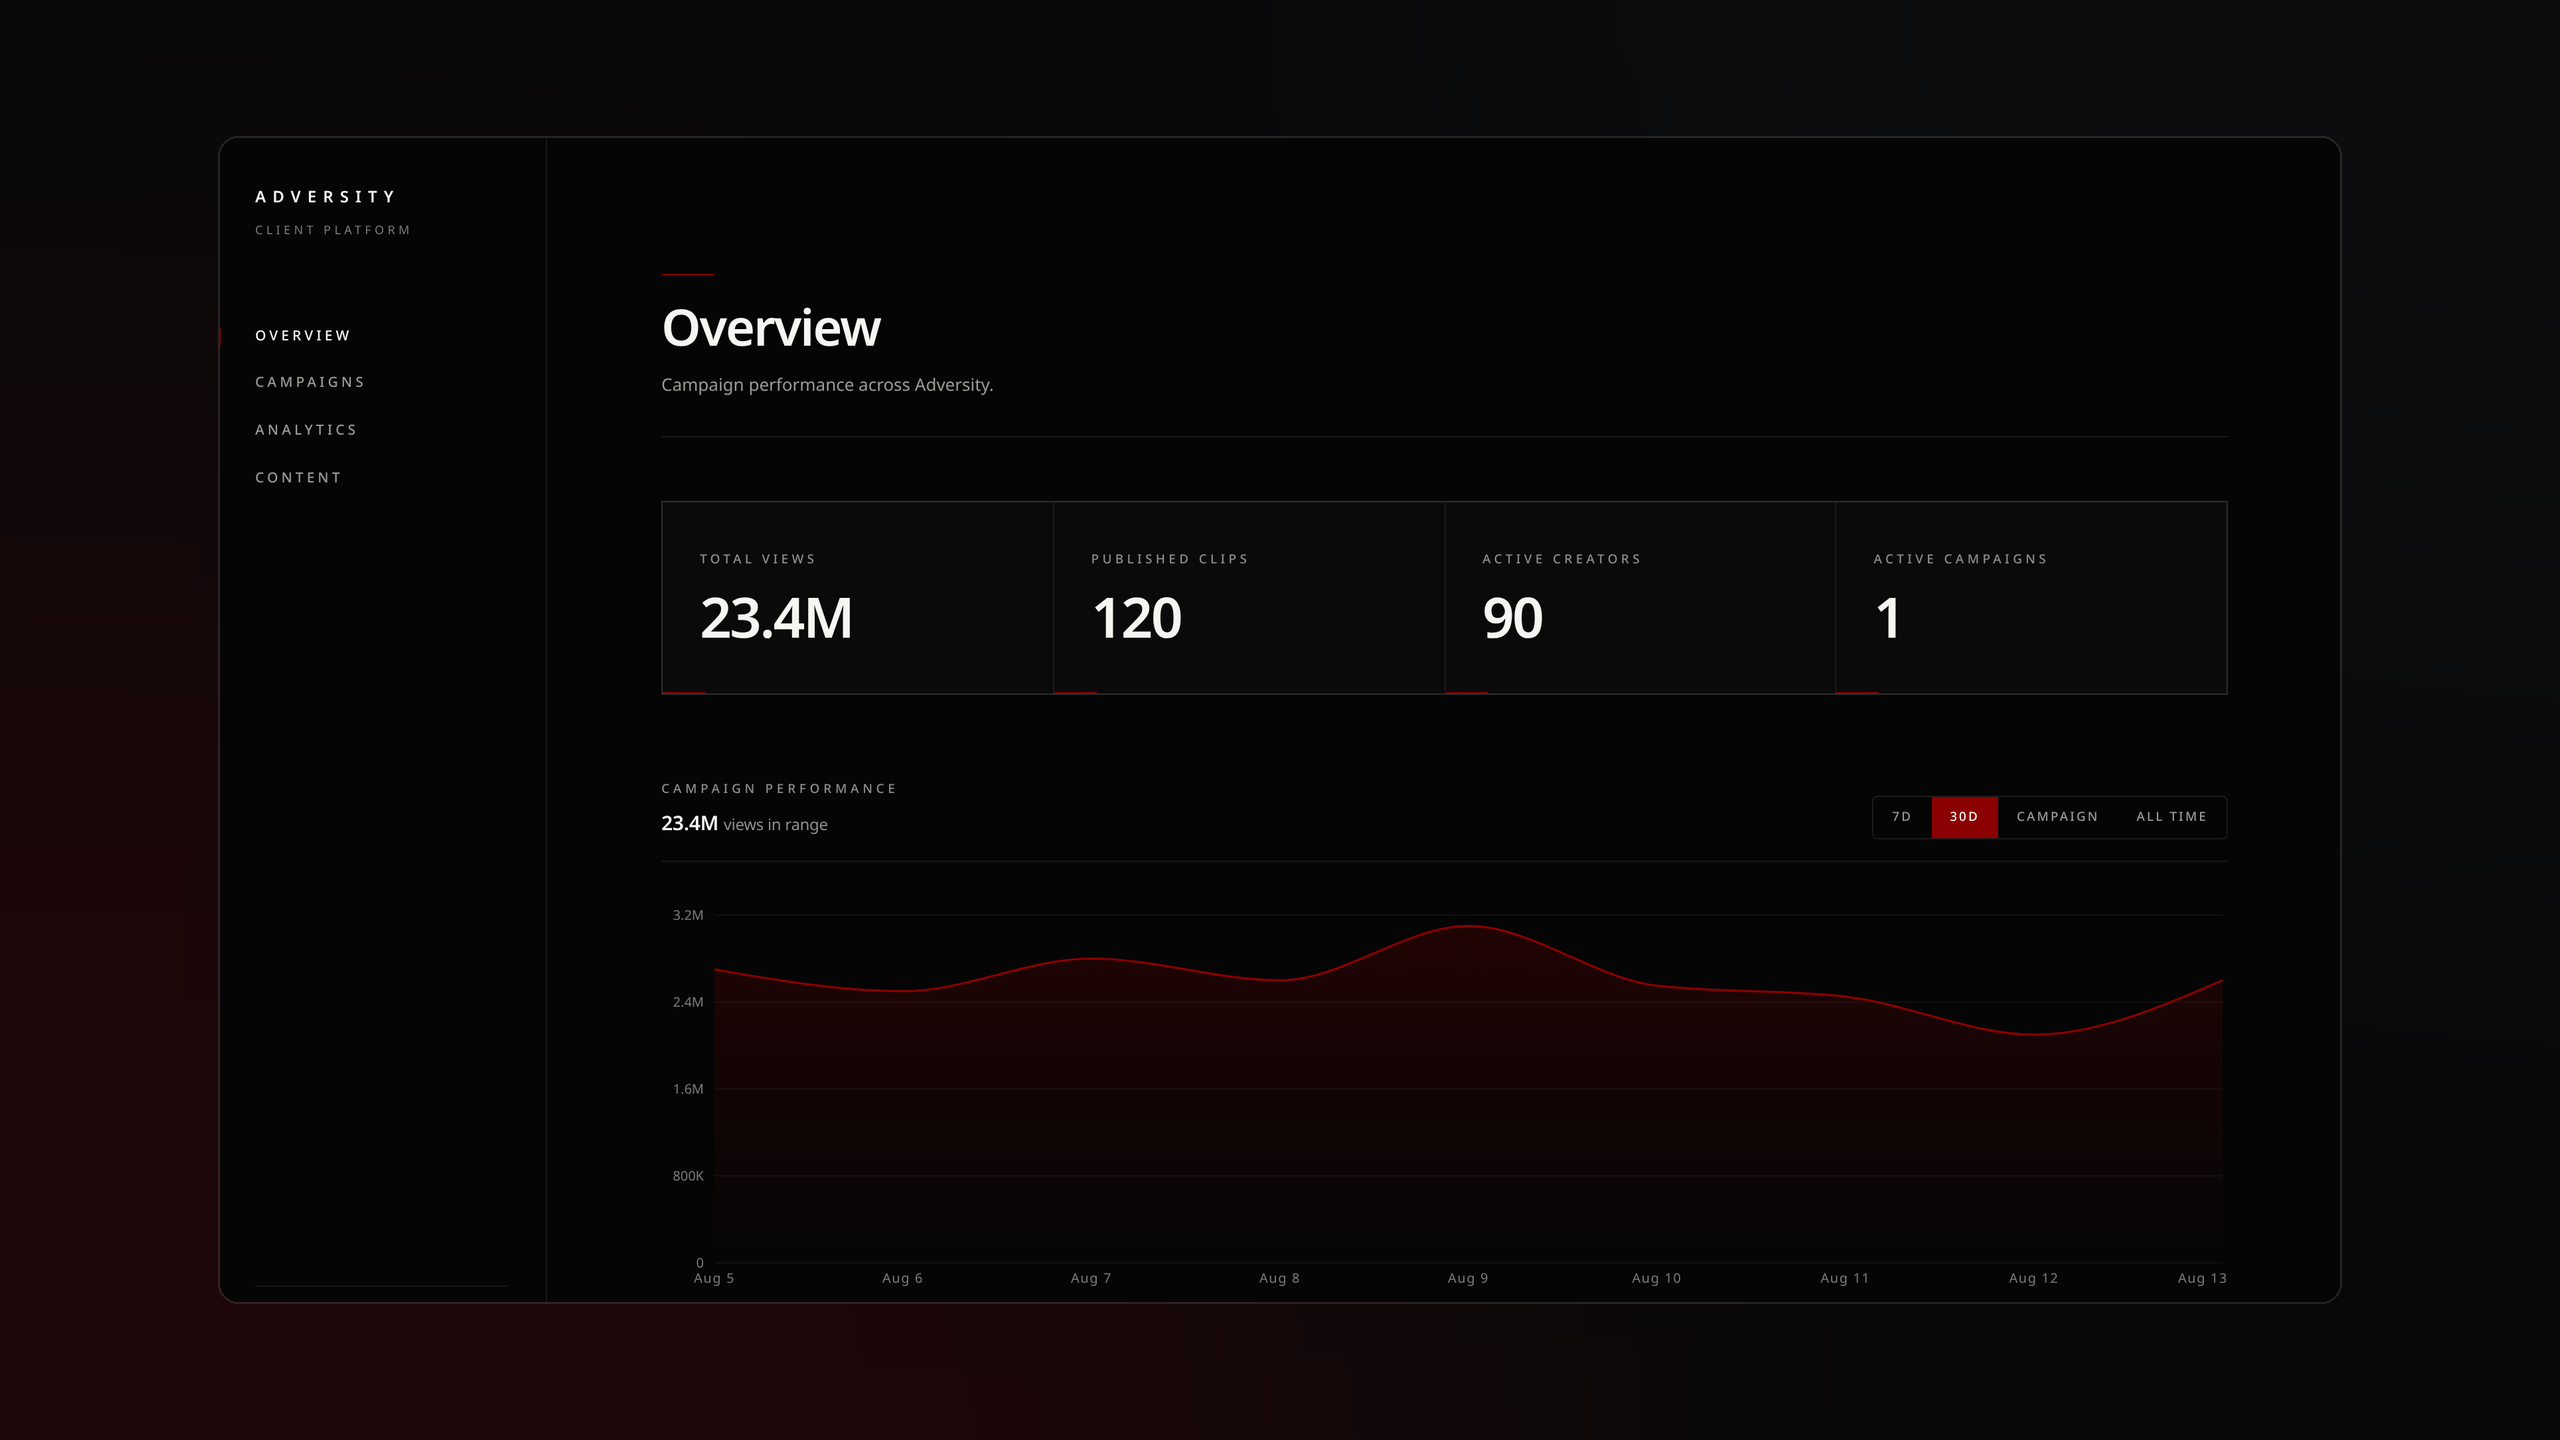
Task: Click the 800K y-axis label
Action: point(688,1176)
